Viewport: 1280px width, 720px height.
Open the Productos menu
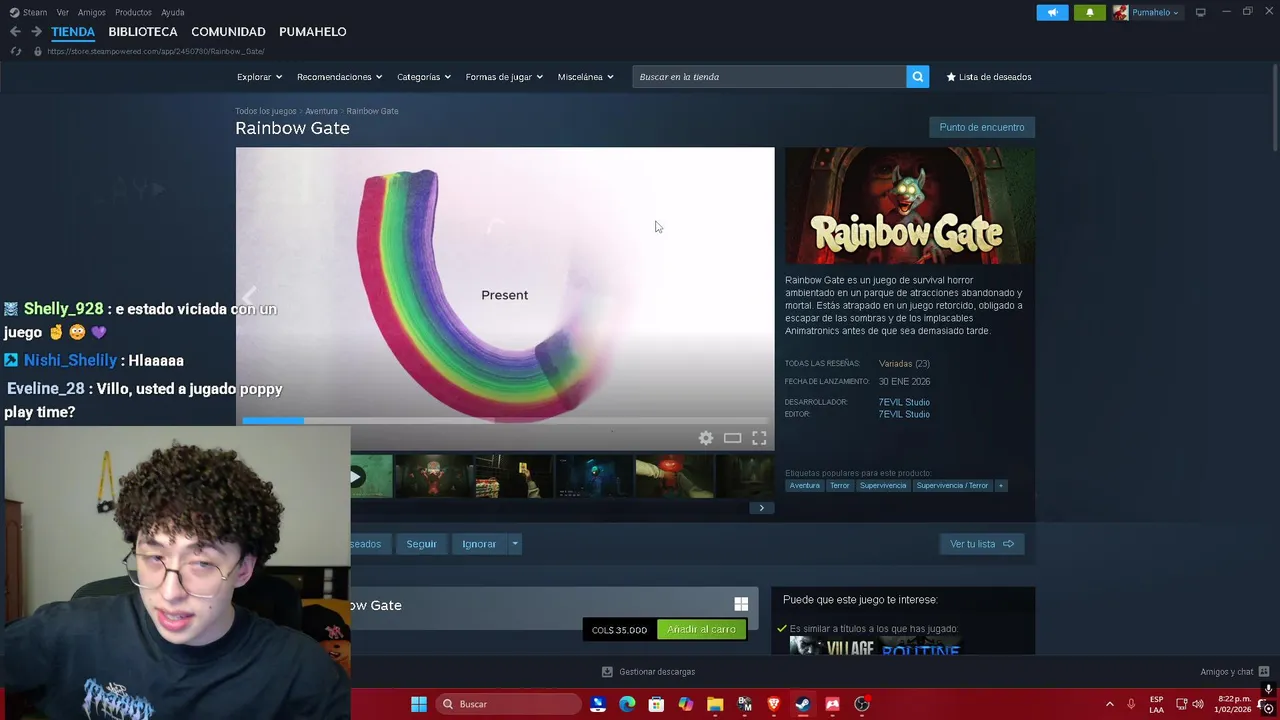tap(133, 12)
